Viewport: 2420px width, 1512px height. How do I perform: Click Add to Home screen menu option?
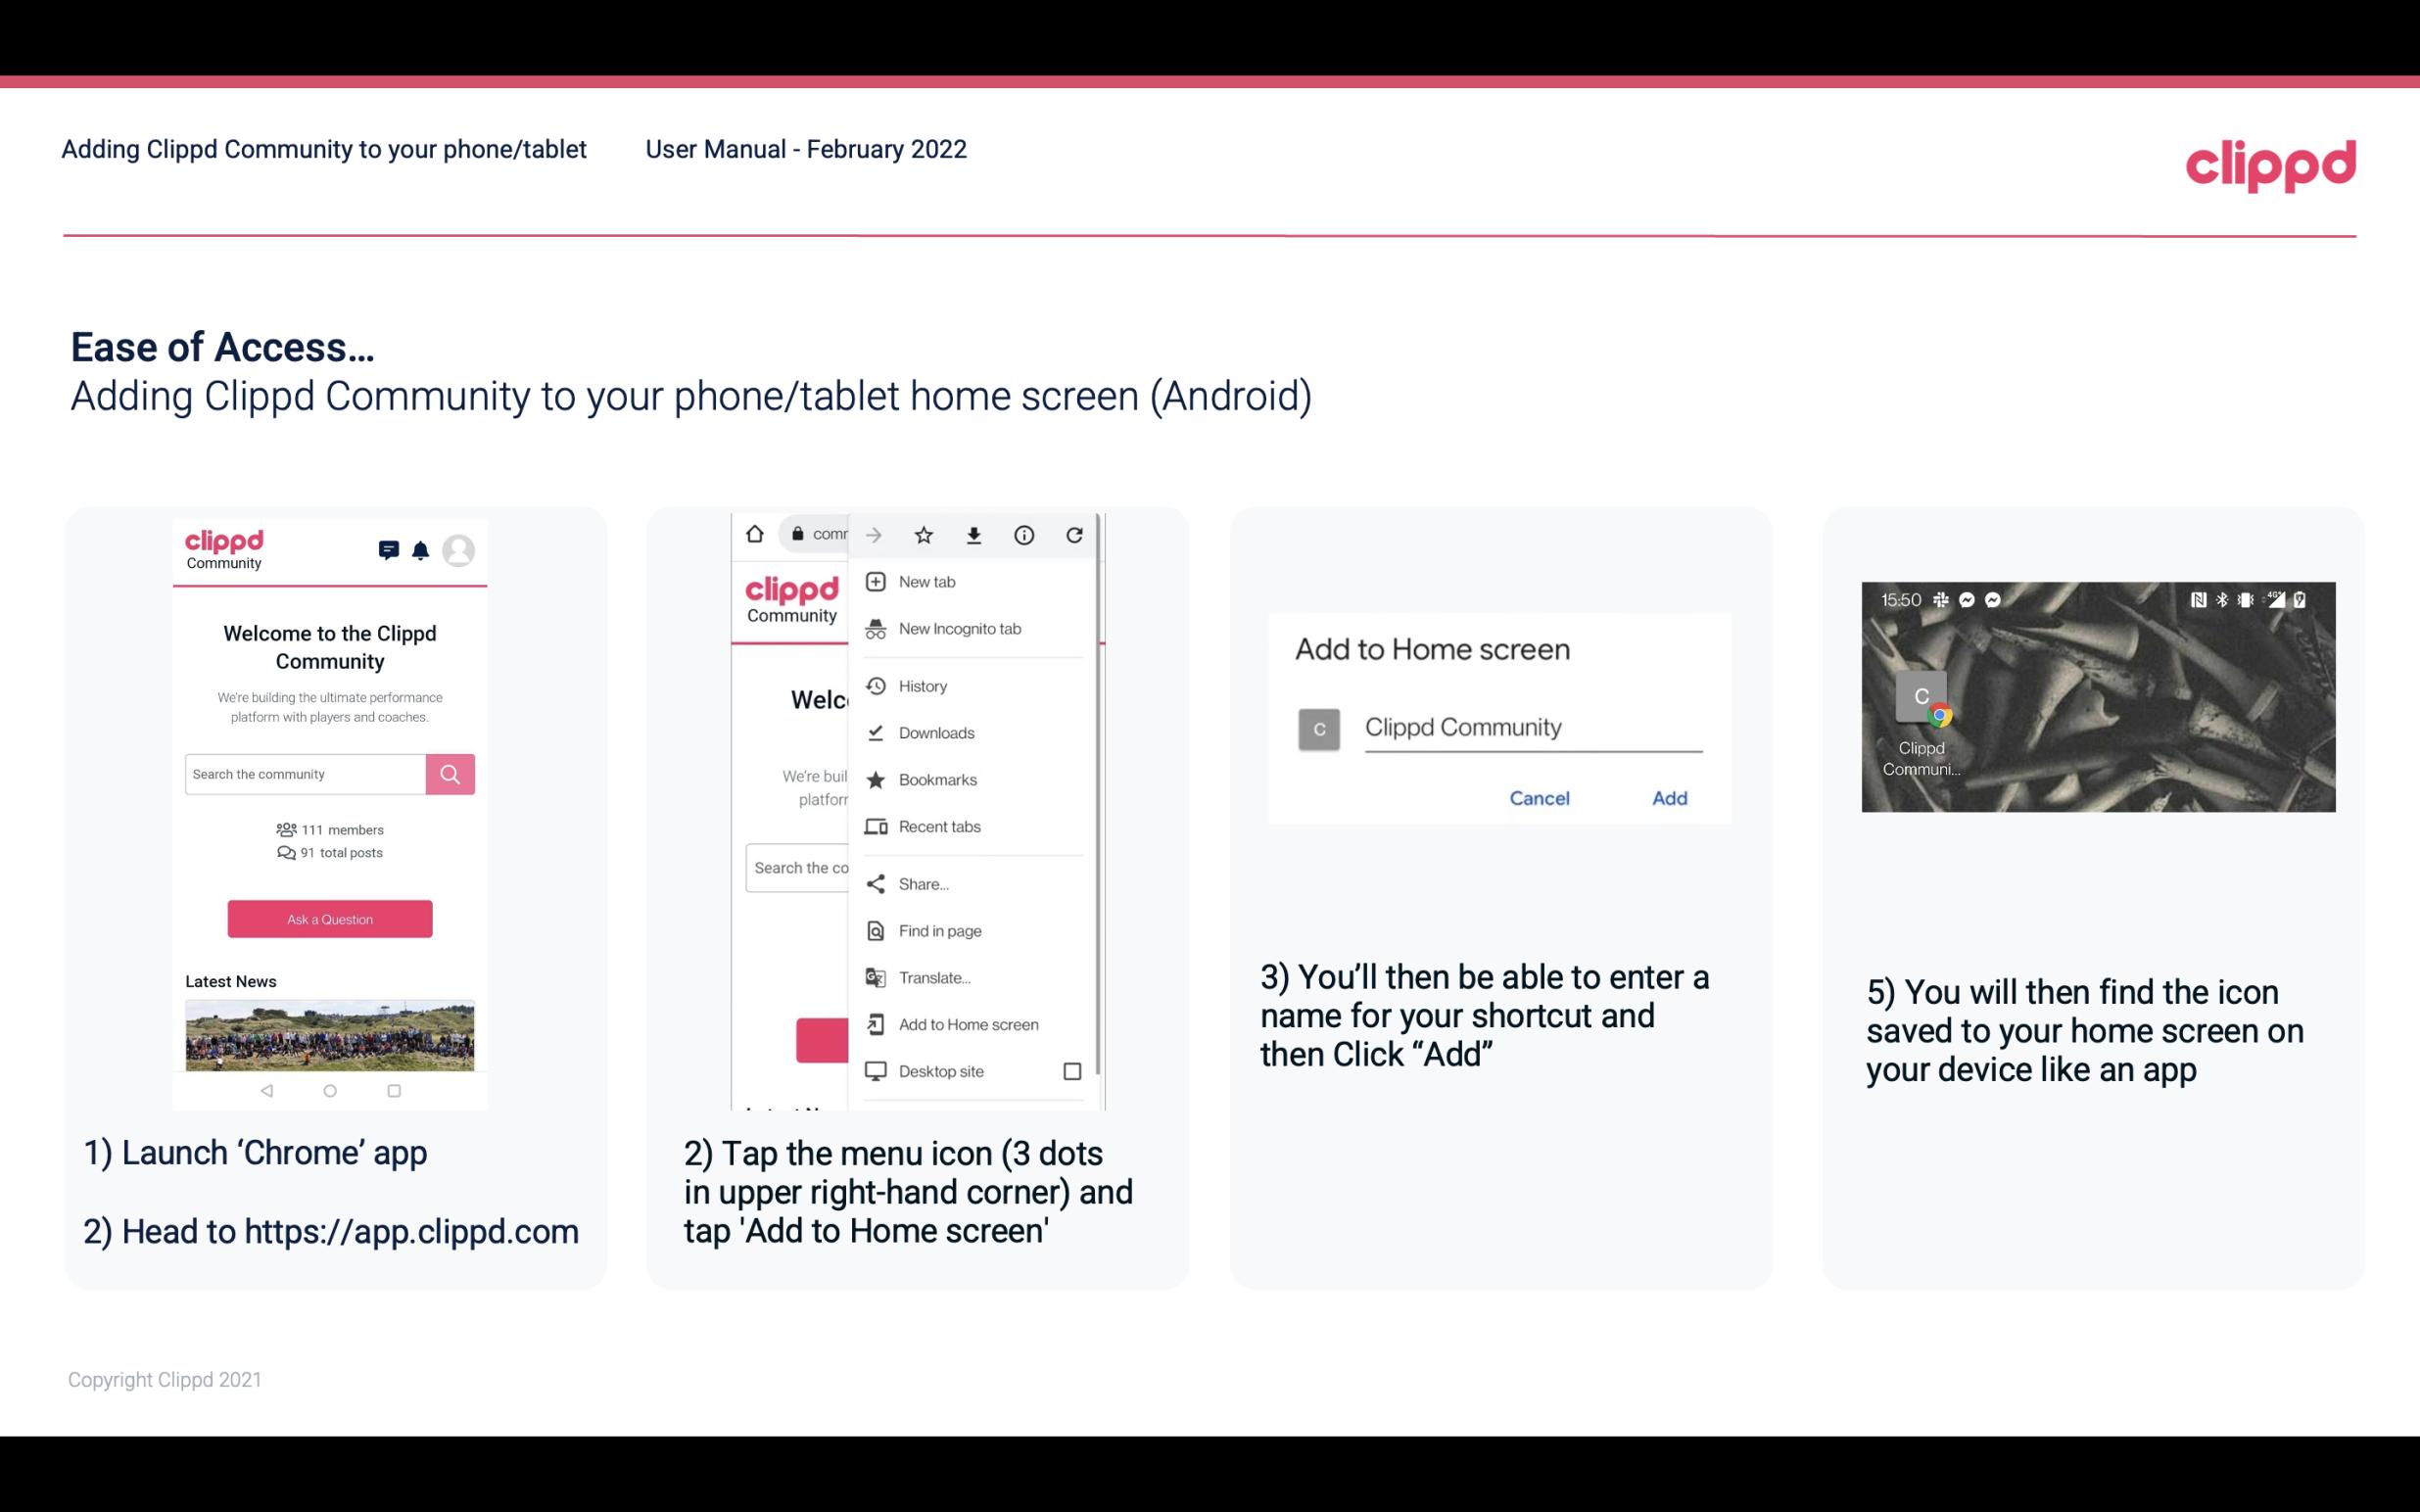click(x=967, y=1024)
